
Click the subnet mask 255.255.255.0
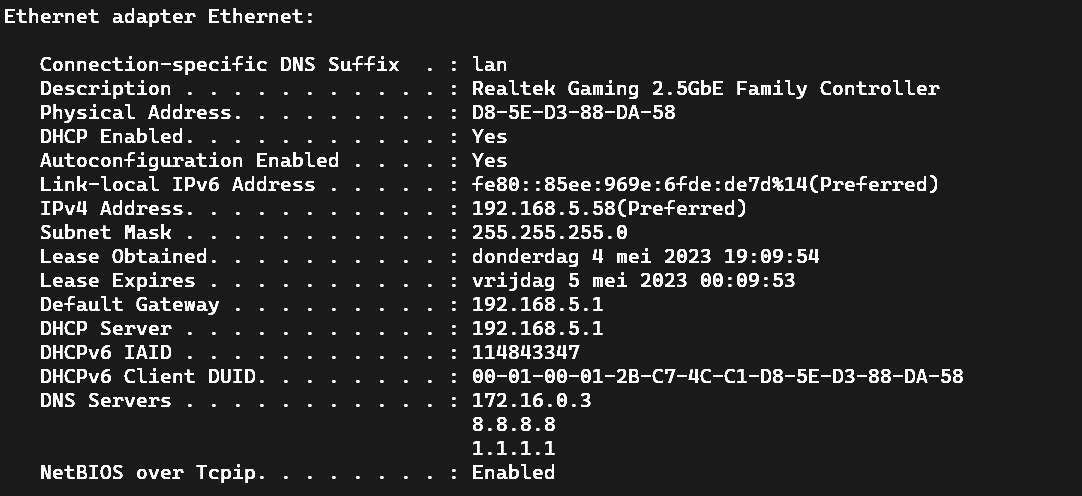click(x=549, y=232)
